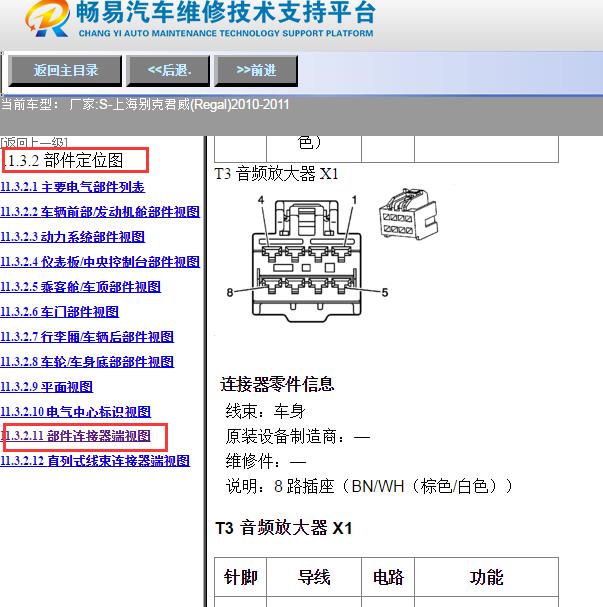
Task: Click the T3 音频放大器 X1 caption above the diagram
Action: pos(276,173)
